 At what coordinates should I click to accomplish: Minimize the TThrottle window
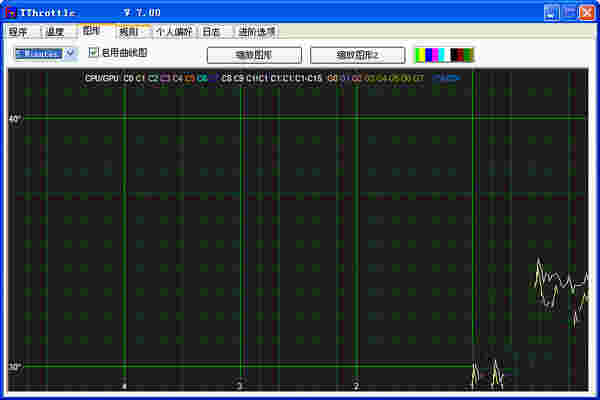pos(551,12)
